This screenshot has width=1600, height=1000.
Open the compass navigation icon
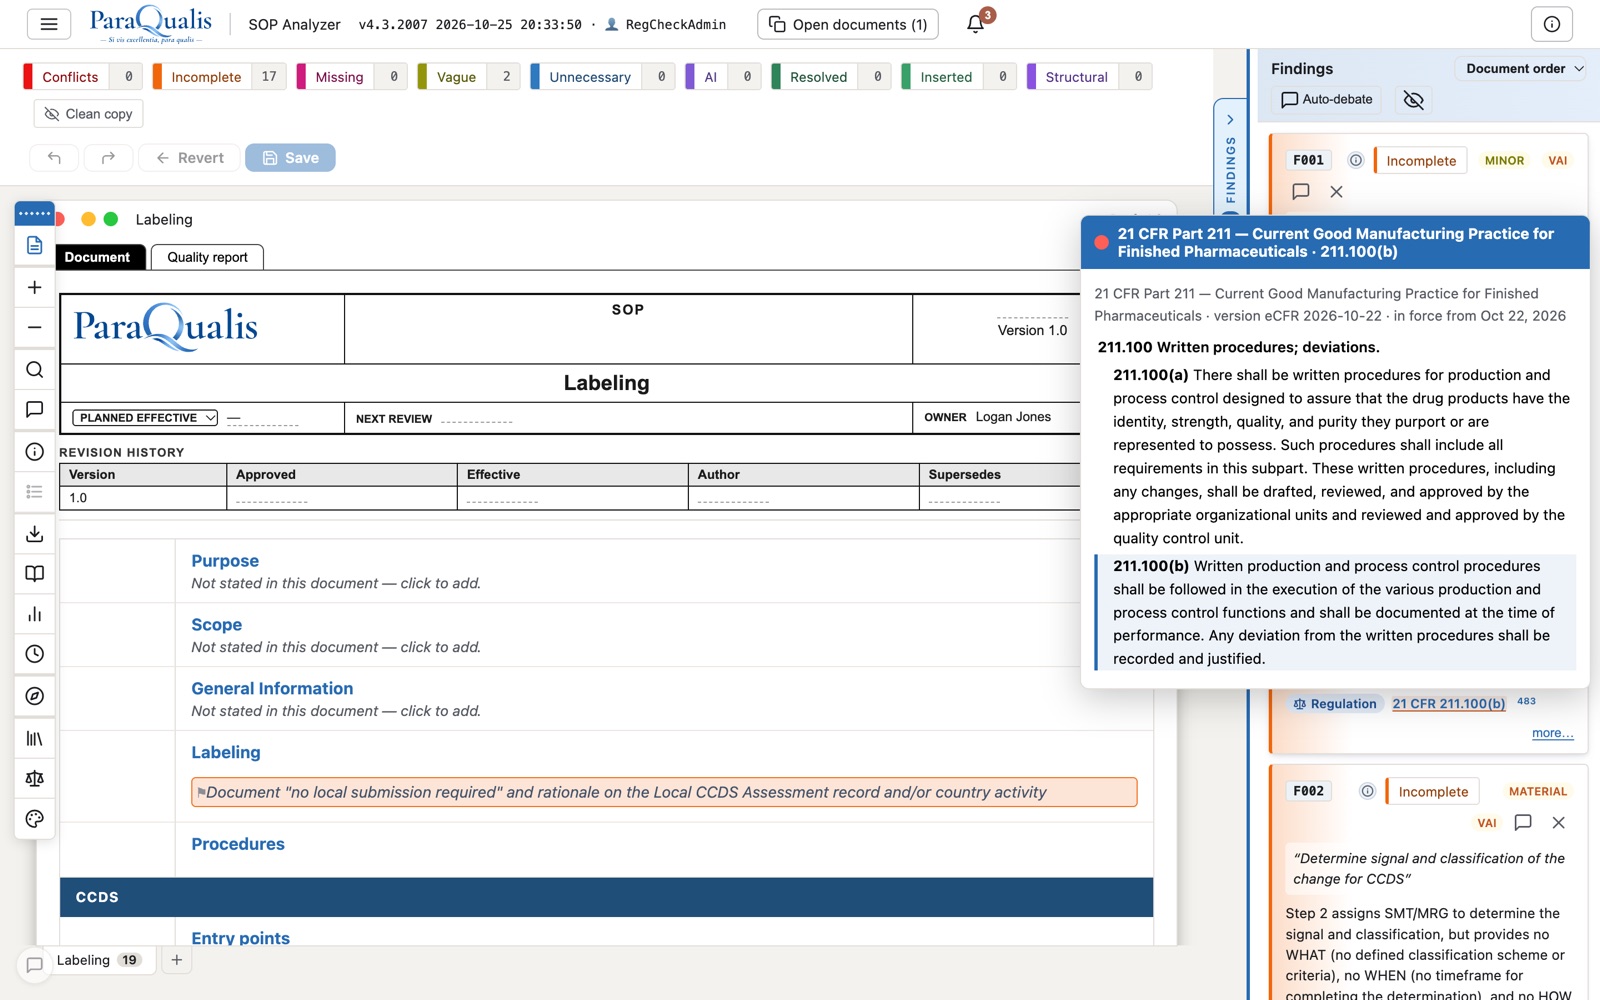coord(35,696)
